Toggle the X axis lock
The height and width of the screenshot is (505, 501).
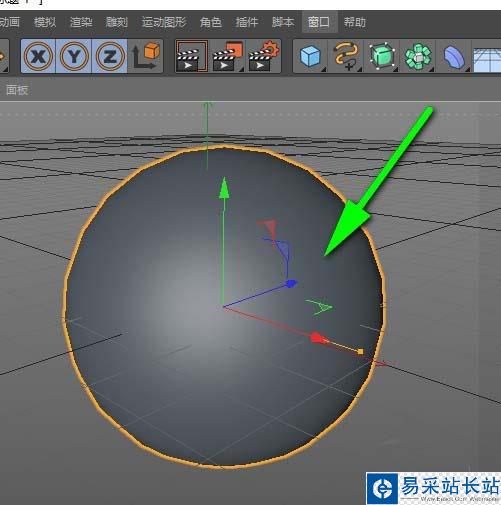38,56
